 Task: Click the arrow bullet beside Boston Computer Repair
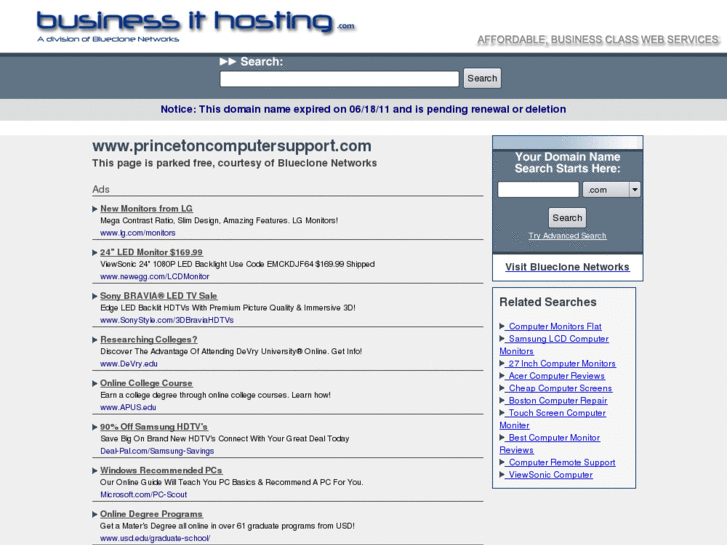502,400
